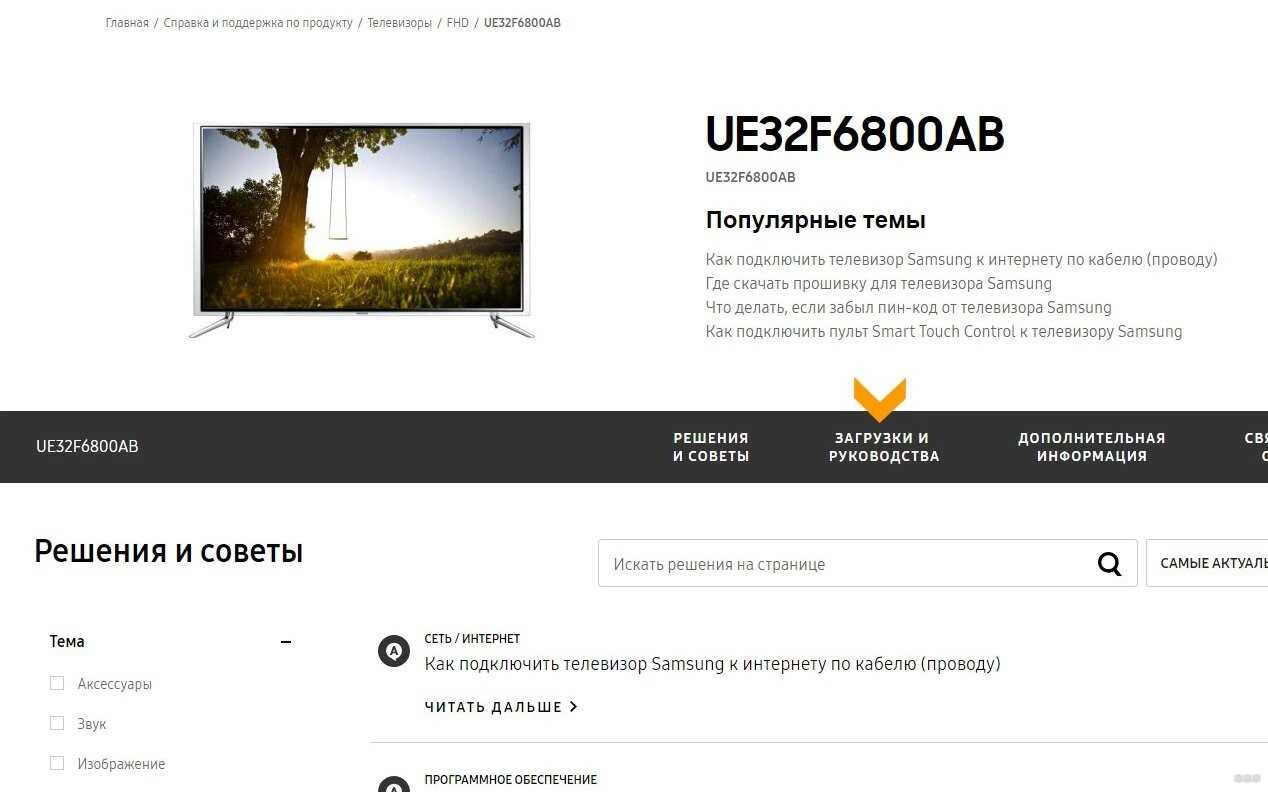Screen dimensions: 1268x792
Task: Click the Телевизоры breadcrumb link
Action: 400,23
